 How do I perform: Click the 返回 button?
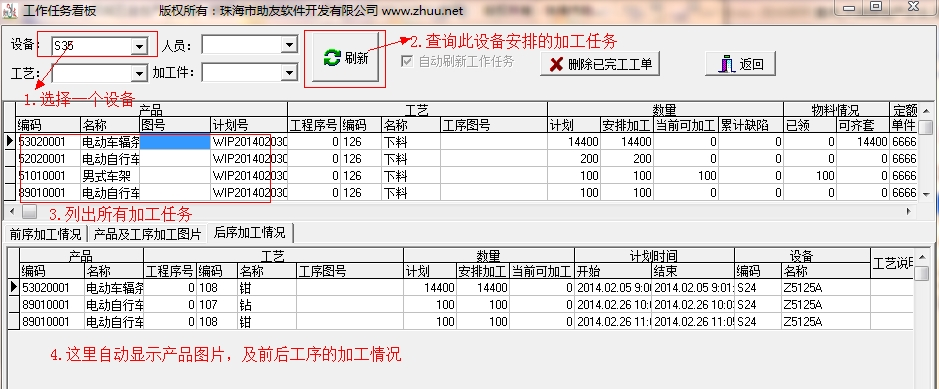(740, 63)
